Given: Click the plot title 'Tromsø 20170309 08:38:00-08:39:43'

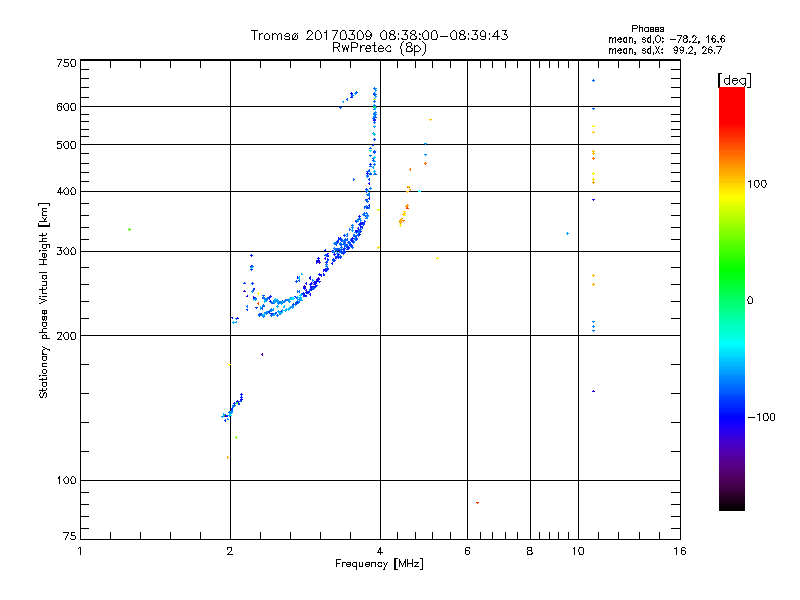Looking at the screenshot, I should coord(379,35).
